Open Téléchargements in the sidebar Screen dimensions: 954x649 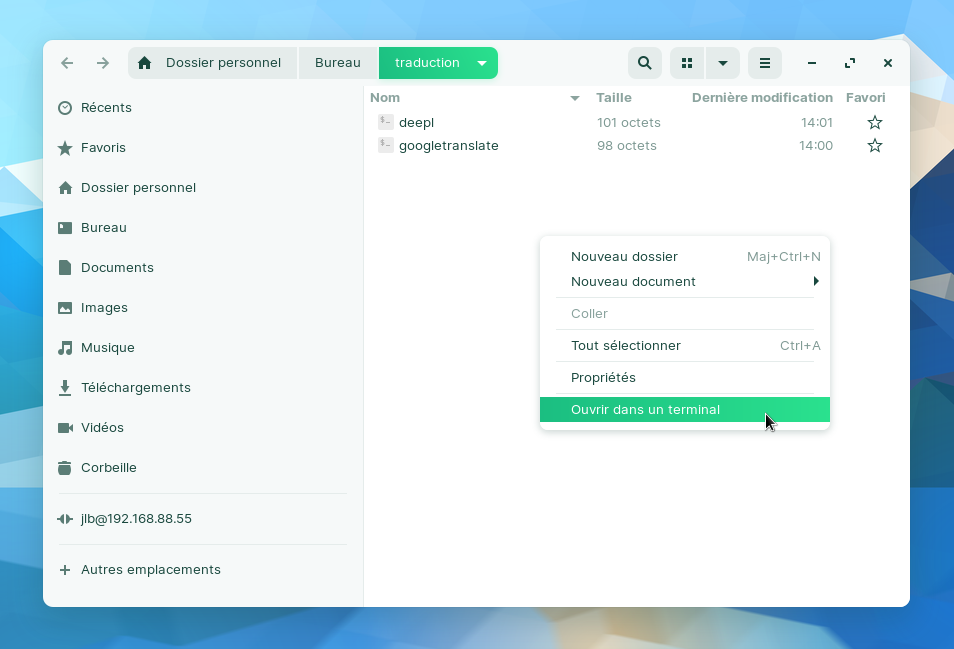click(x=135, y=387)
